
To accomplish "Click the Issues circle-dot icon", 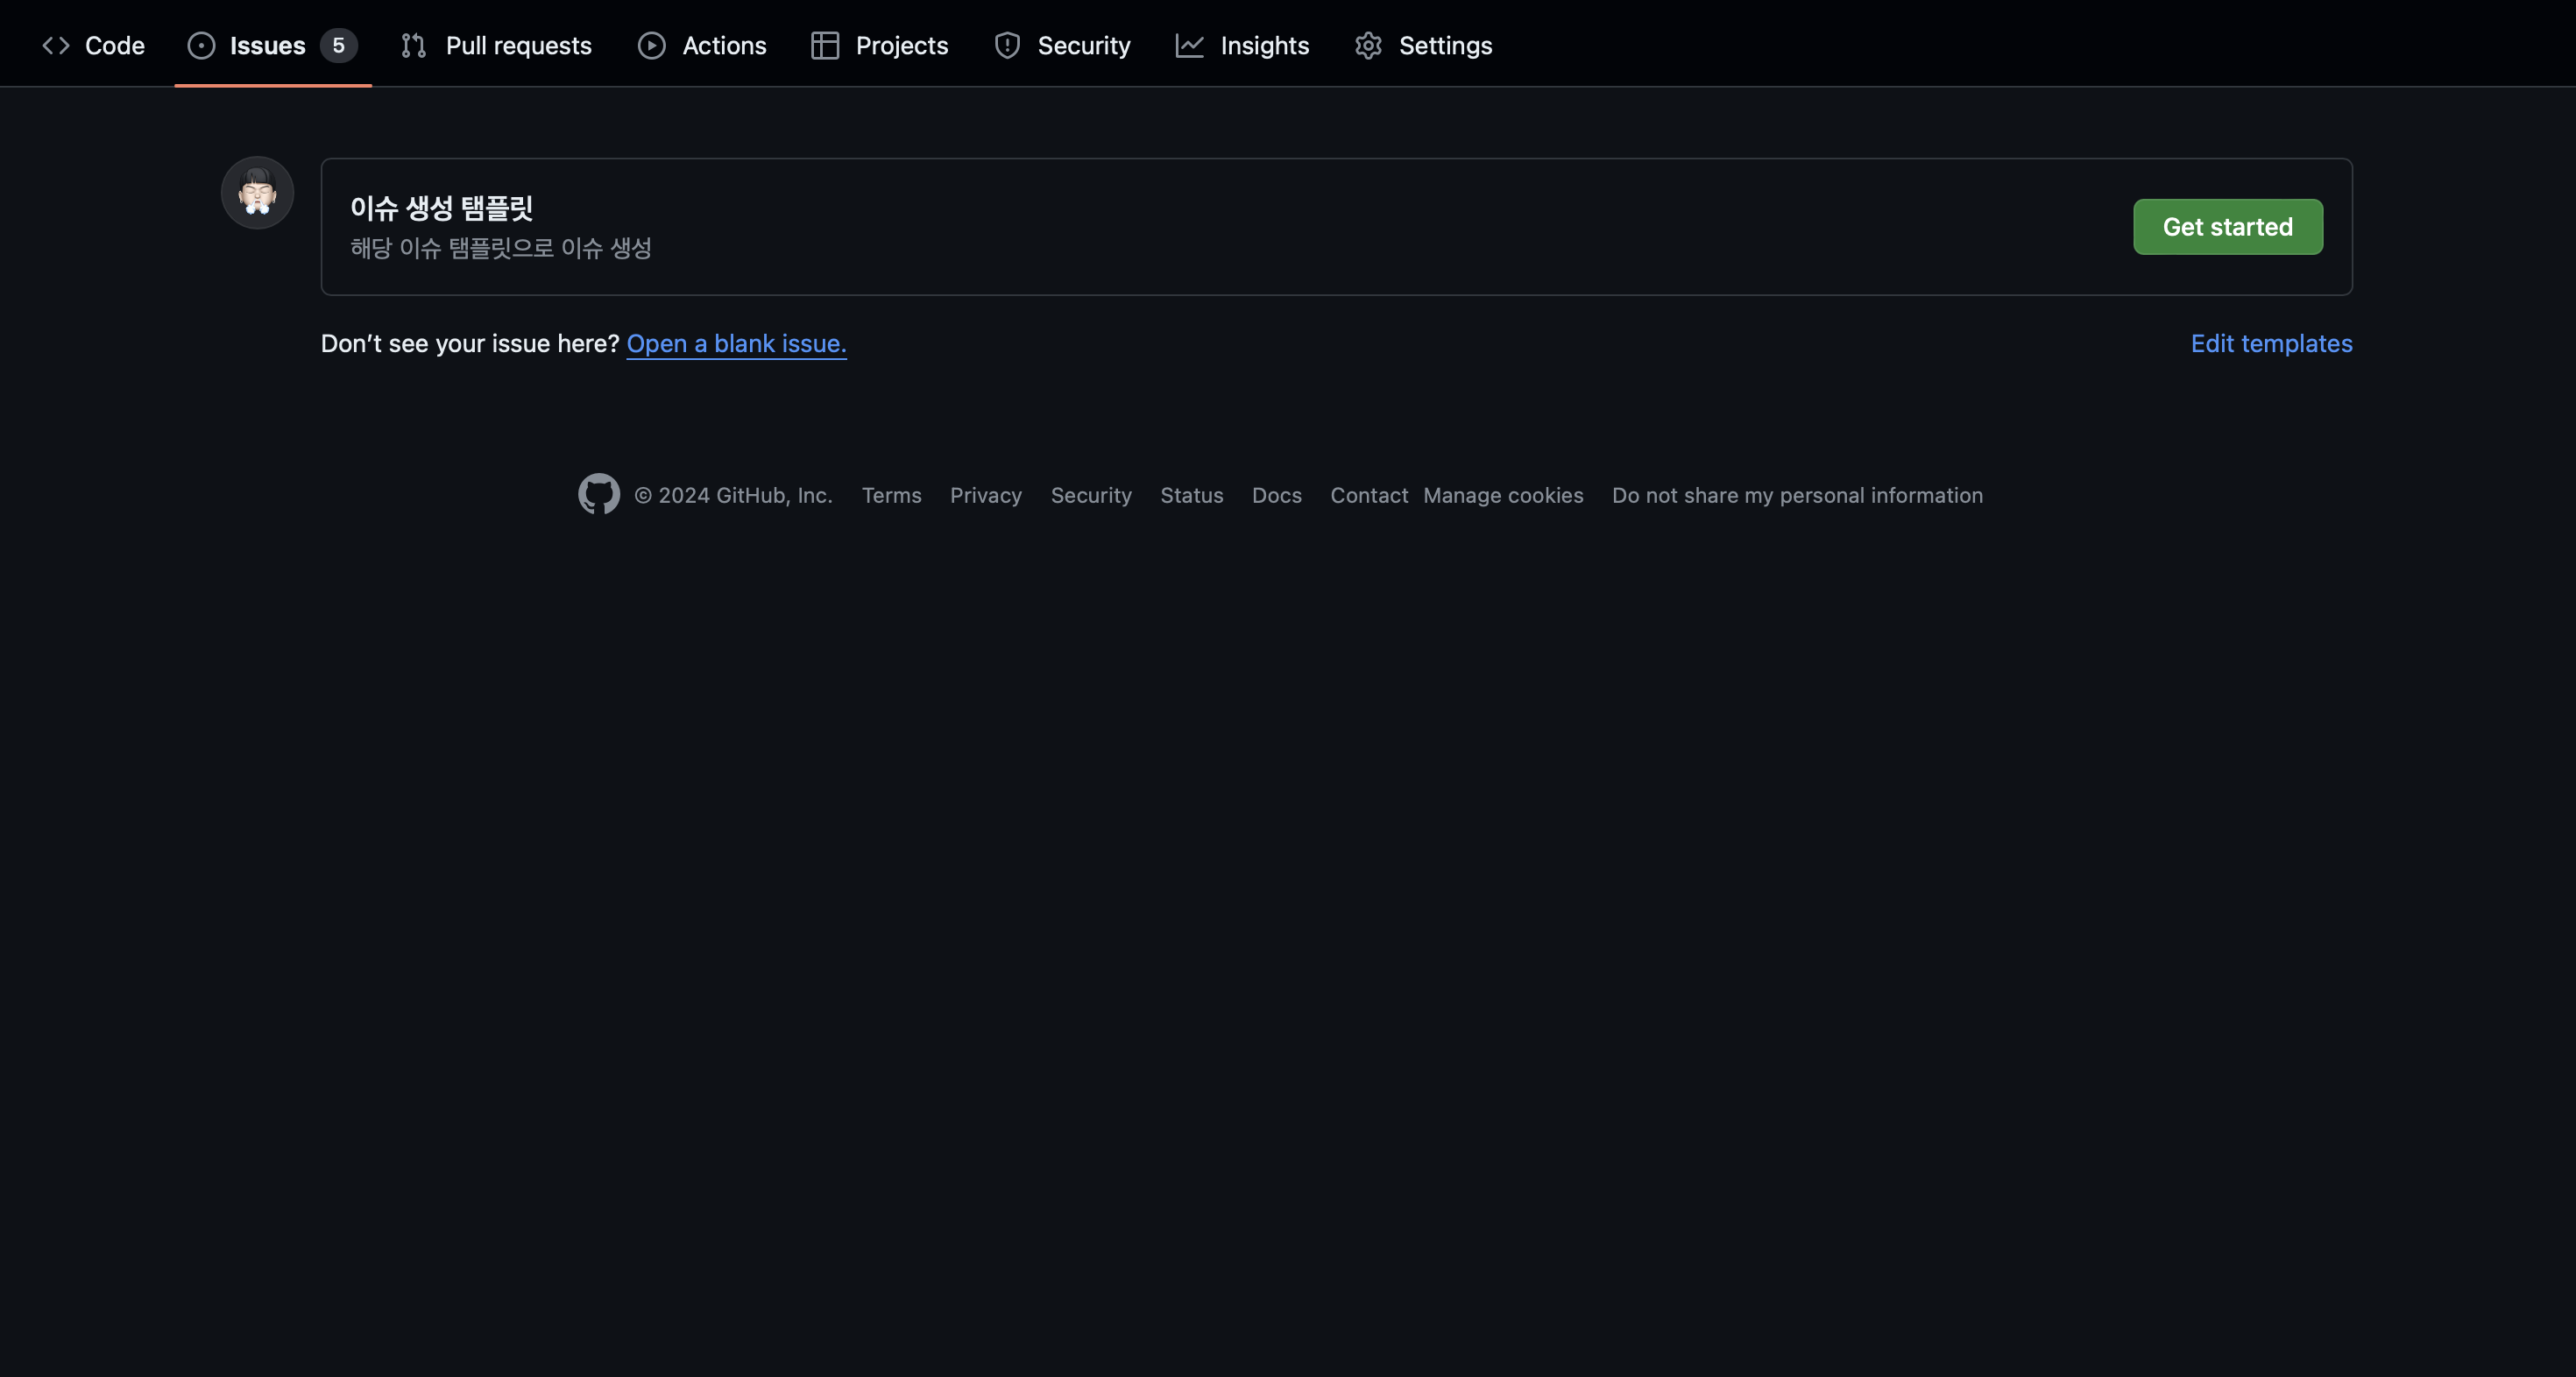I will point(201,46).
